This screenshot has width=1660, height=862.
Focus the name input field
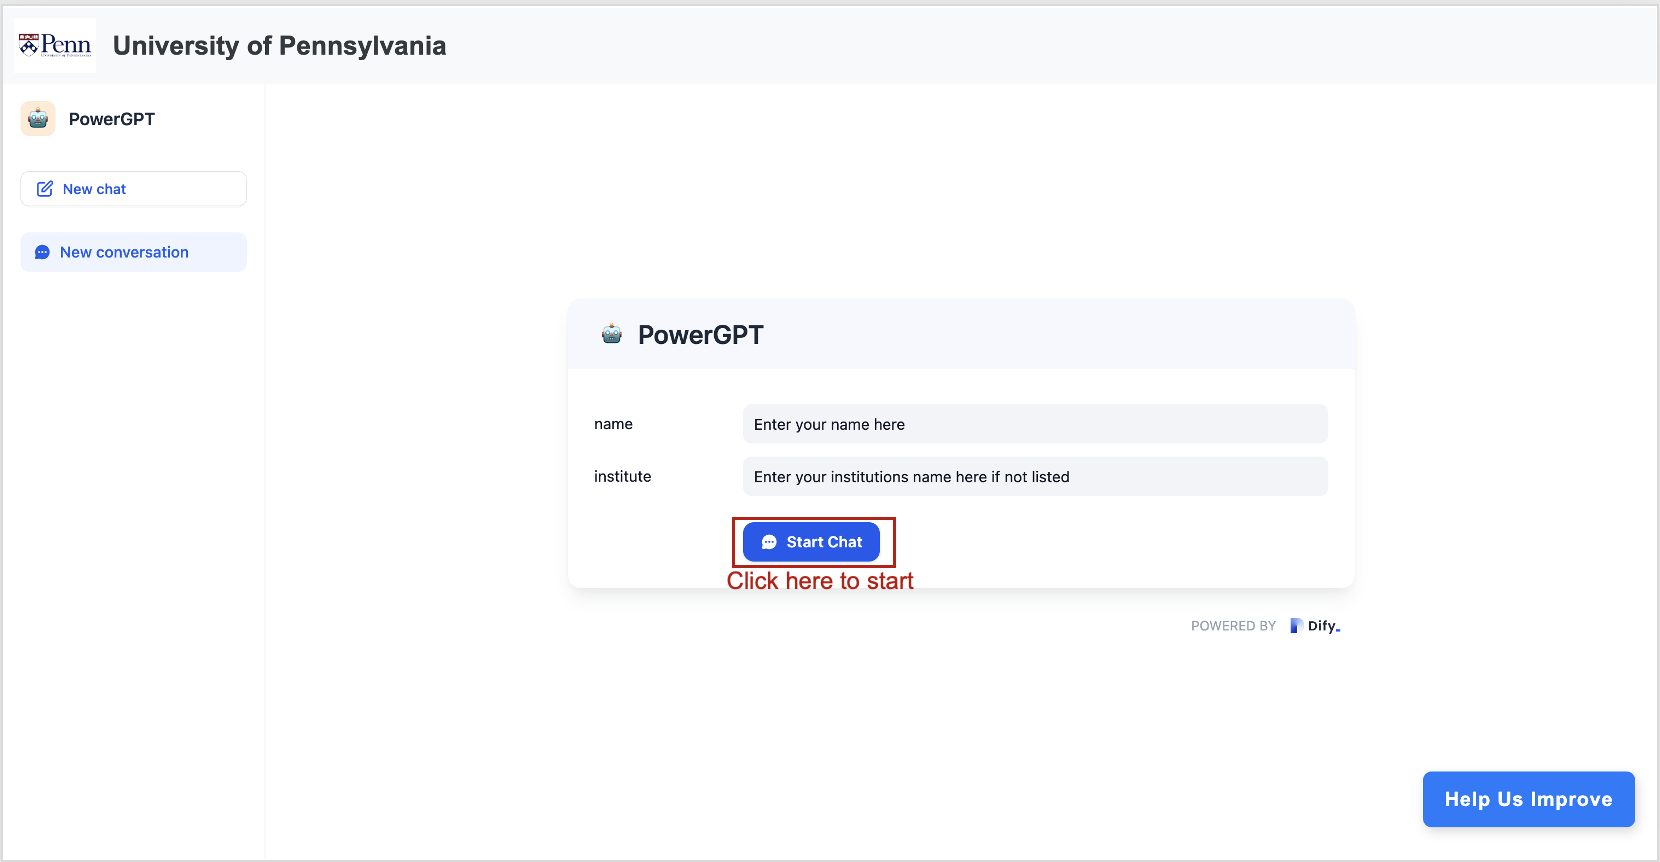[x=1035, y=424]
